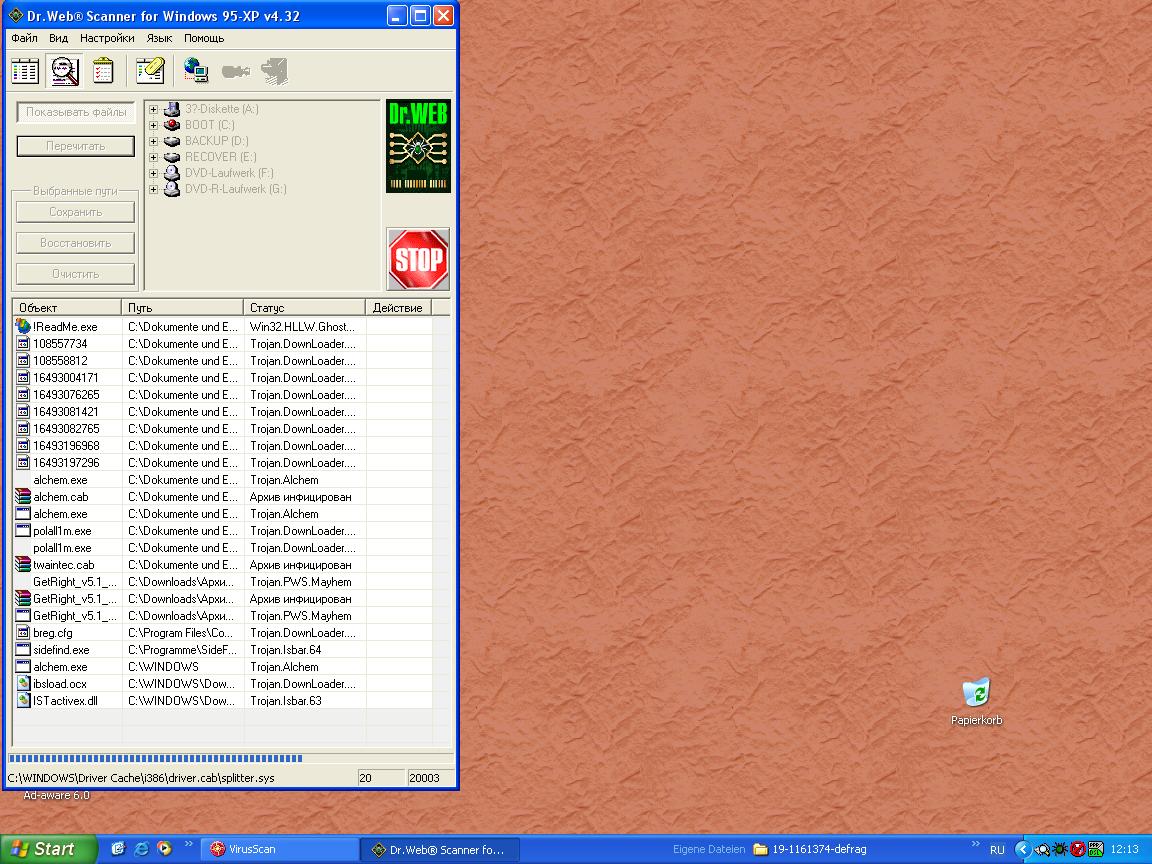Image resolution: width=1152 pixels, height=864 pixels.
Task: Select the magnifier scan view icon
Action: (65, 71)
